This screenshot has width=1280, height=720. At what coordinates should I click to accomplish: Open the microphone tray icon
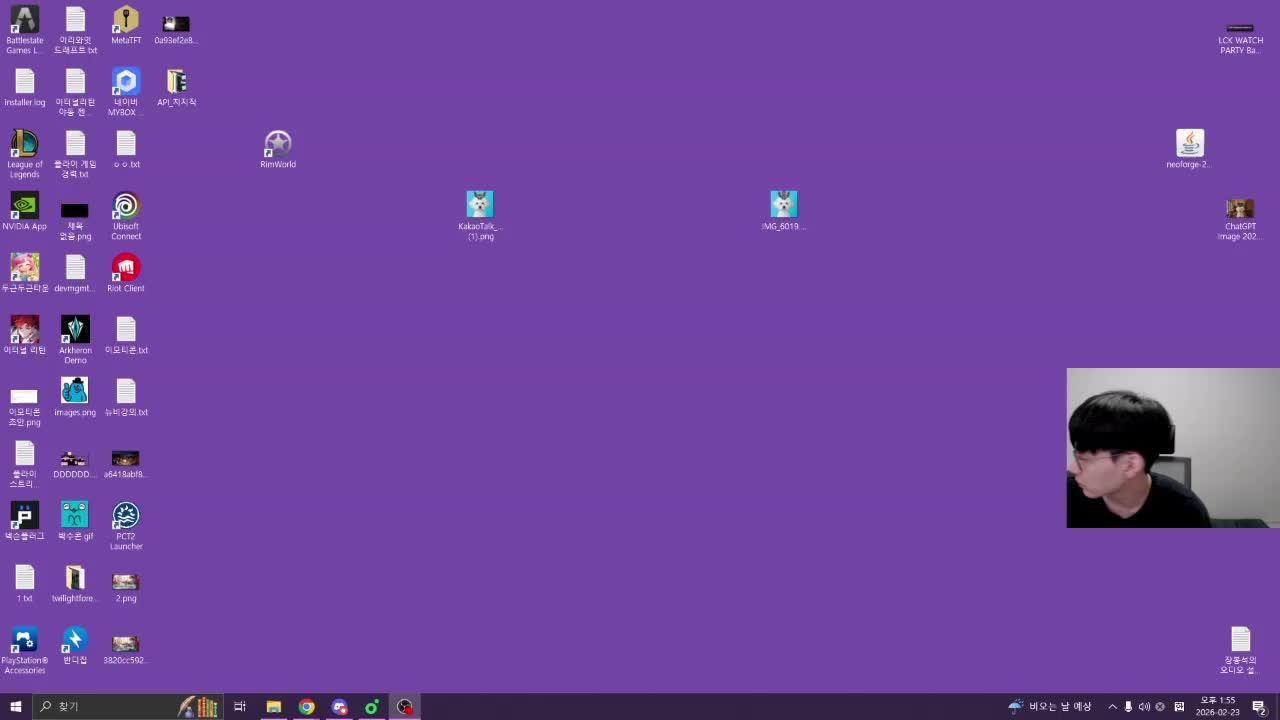(1129, 707)
